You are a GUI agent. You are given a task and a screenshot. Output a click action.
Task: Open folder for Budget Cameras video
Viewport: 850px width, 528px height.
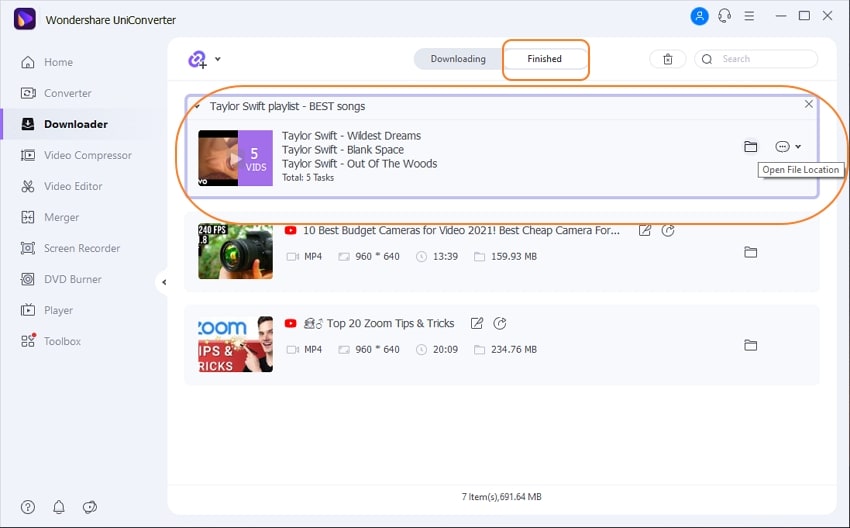tap(750, 252)
